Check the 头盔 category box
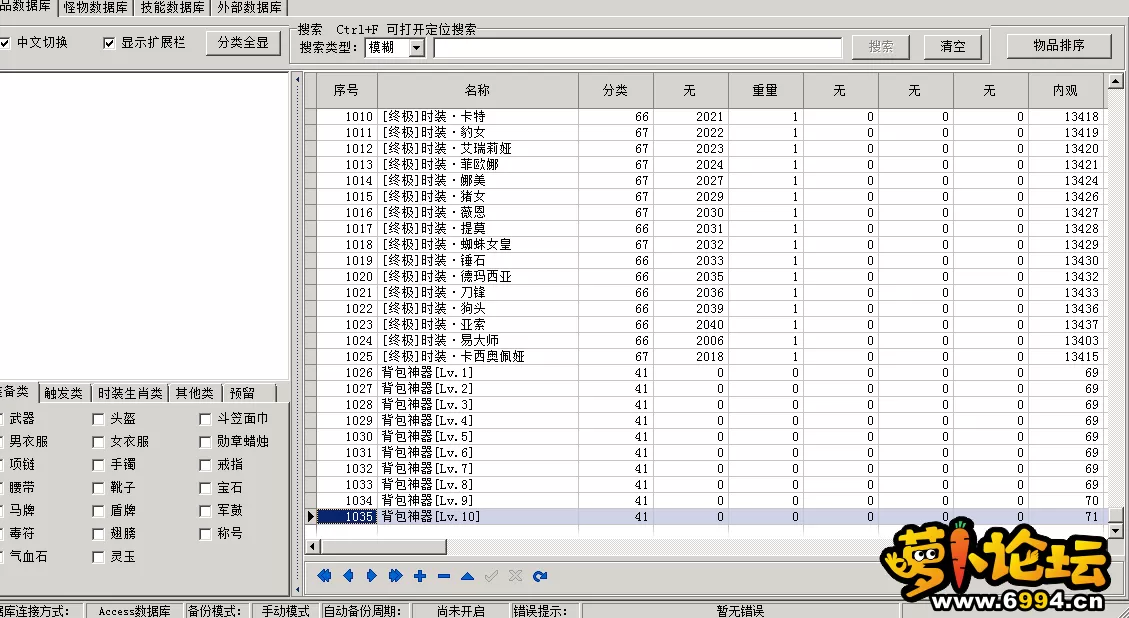 click(x=99, y=418)
